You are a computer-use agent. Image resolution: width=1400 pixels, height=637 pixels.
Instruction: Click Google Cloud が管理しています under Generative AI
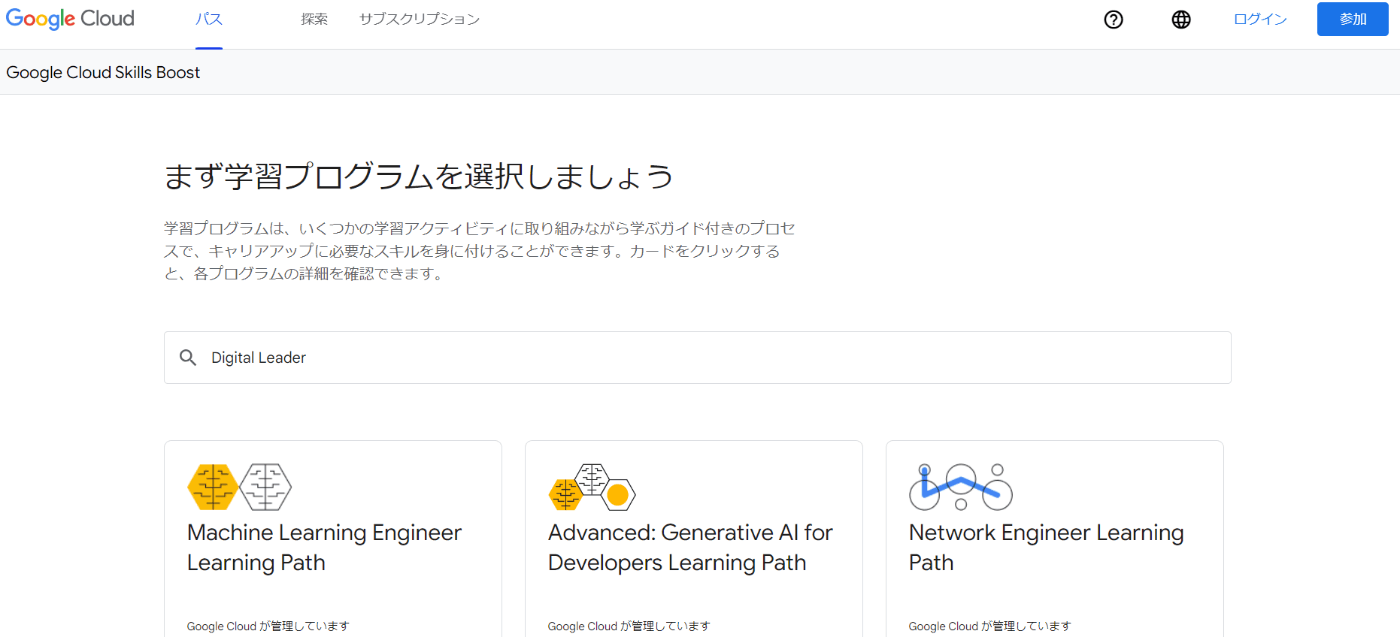[x=629, y=626]
